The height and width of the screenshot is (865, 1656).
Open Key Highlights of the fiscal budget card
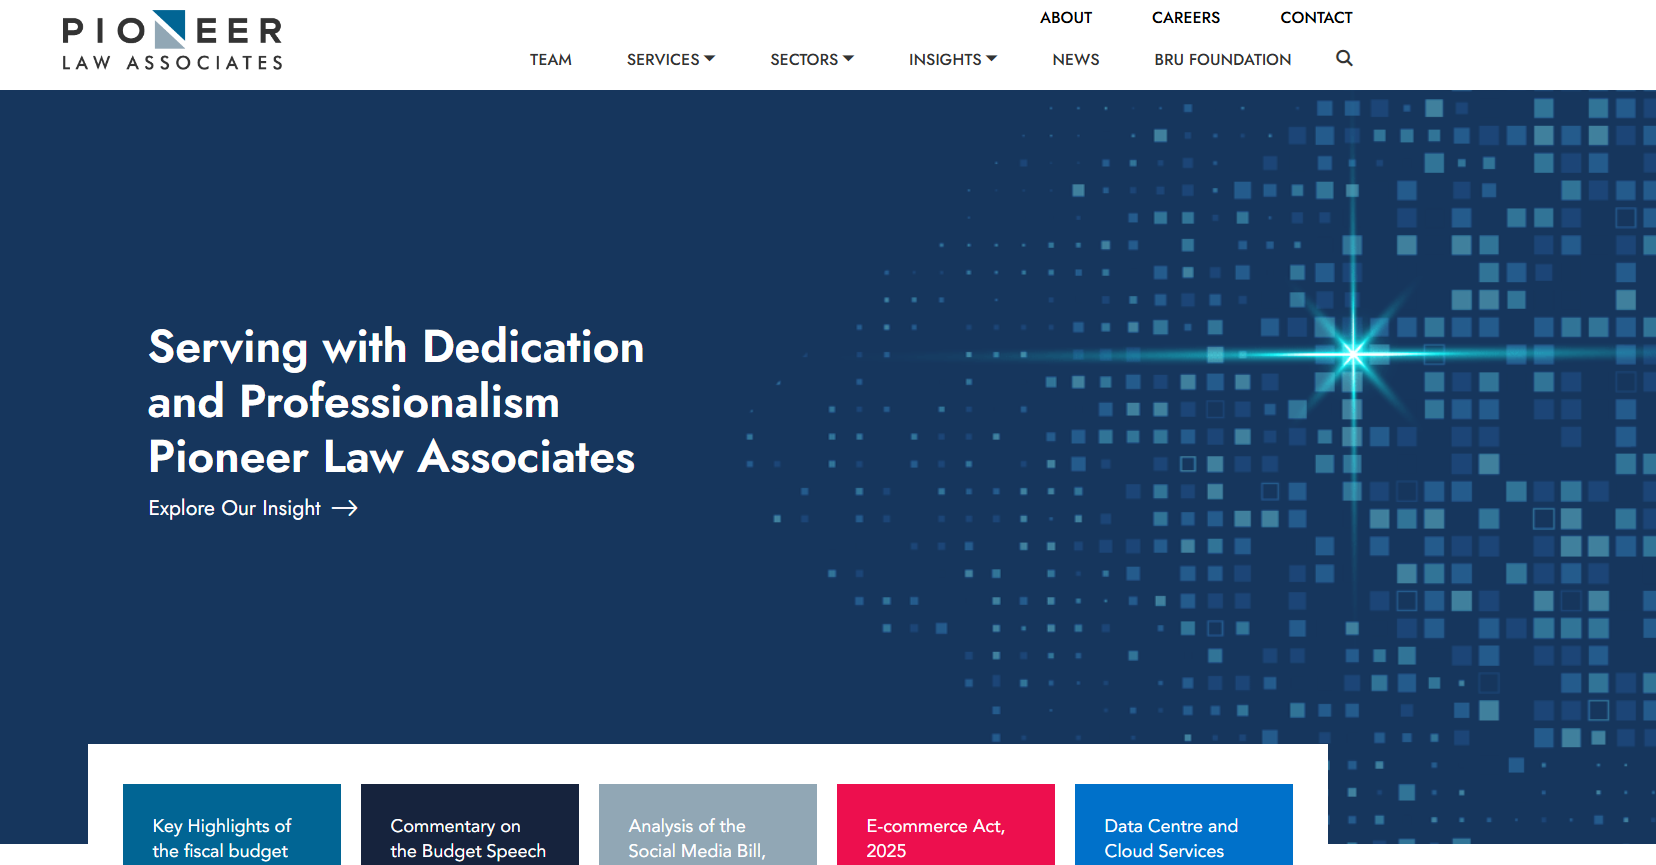coord(232,824)
